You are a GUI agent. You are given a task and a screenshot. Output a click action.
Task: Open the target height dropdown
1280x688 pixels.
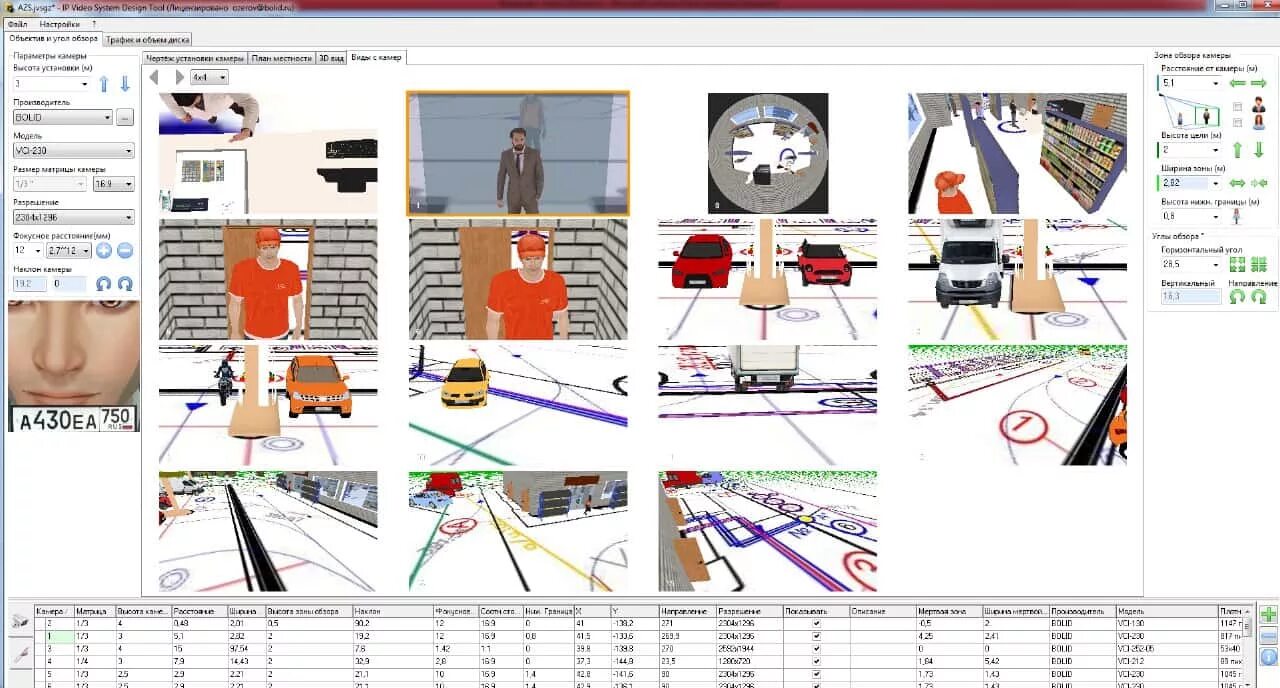[1215, 150]
